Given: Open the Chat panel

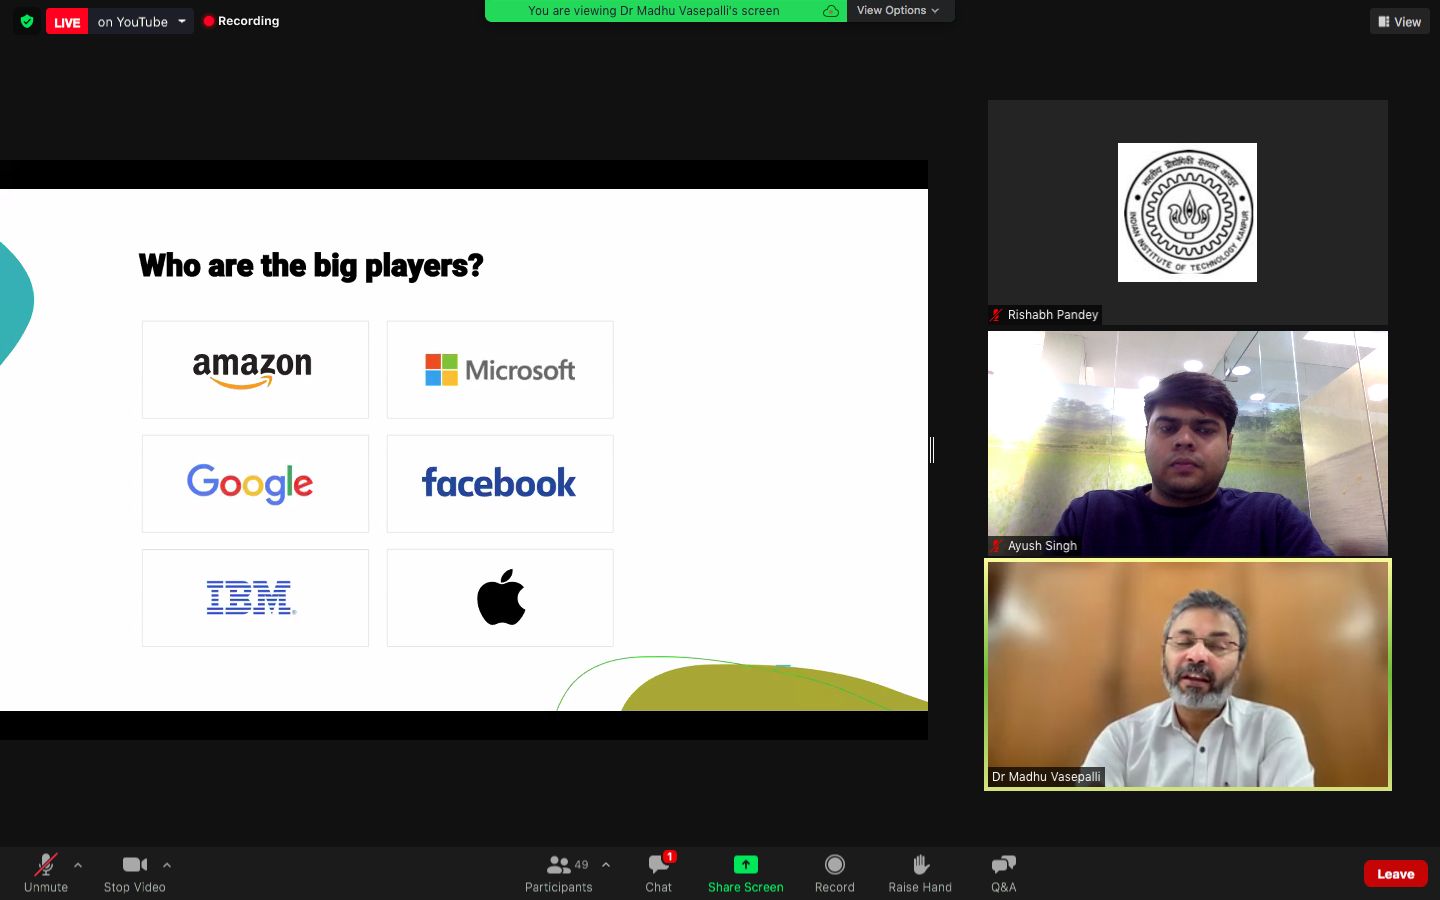Looking at the screenshot, I should 659,873.
